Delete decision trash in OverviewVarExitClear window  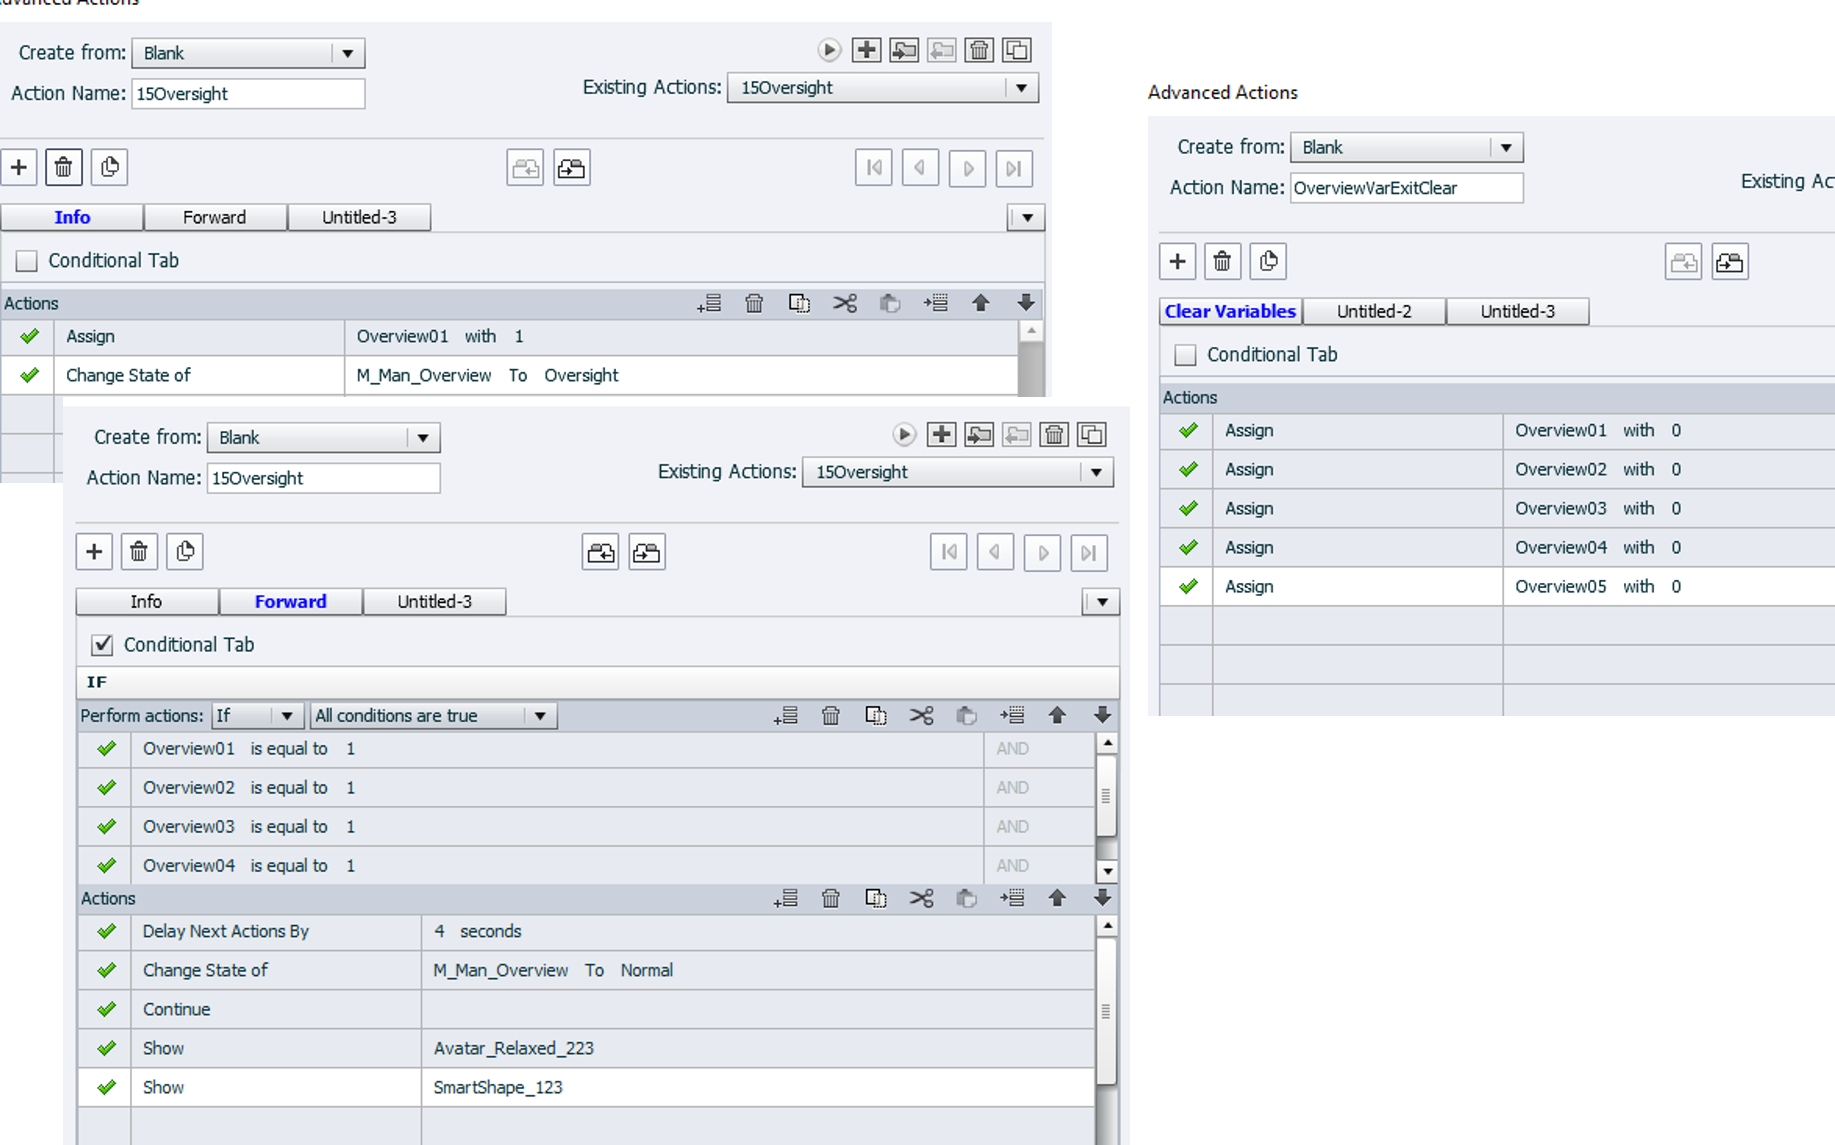(1222, 262)
